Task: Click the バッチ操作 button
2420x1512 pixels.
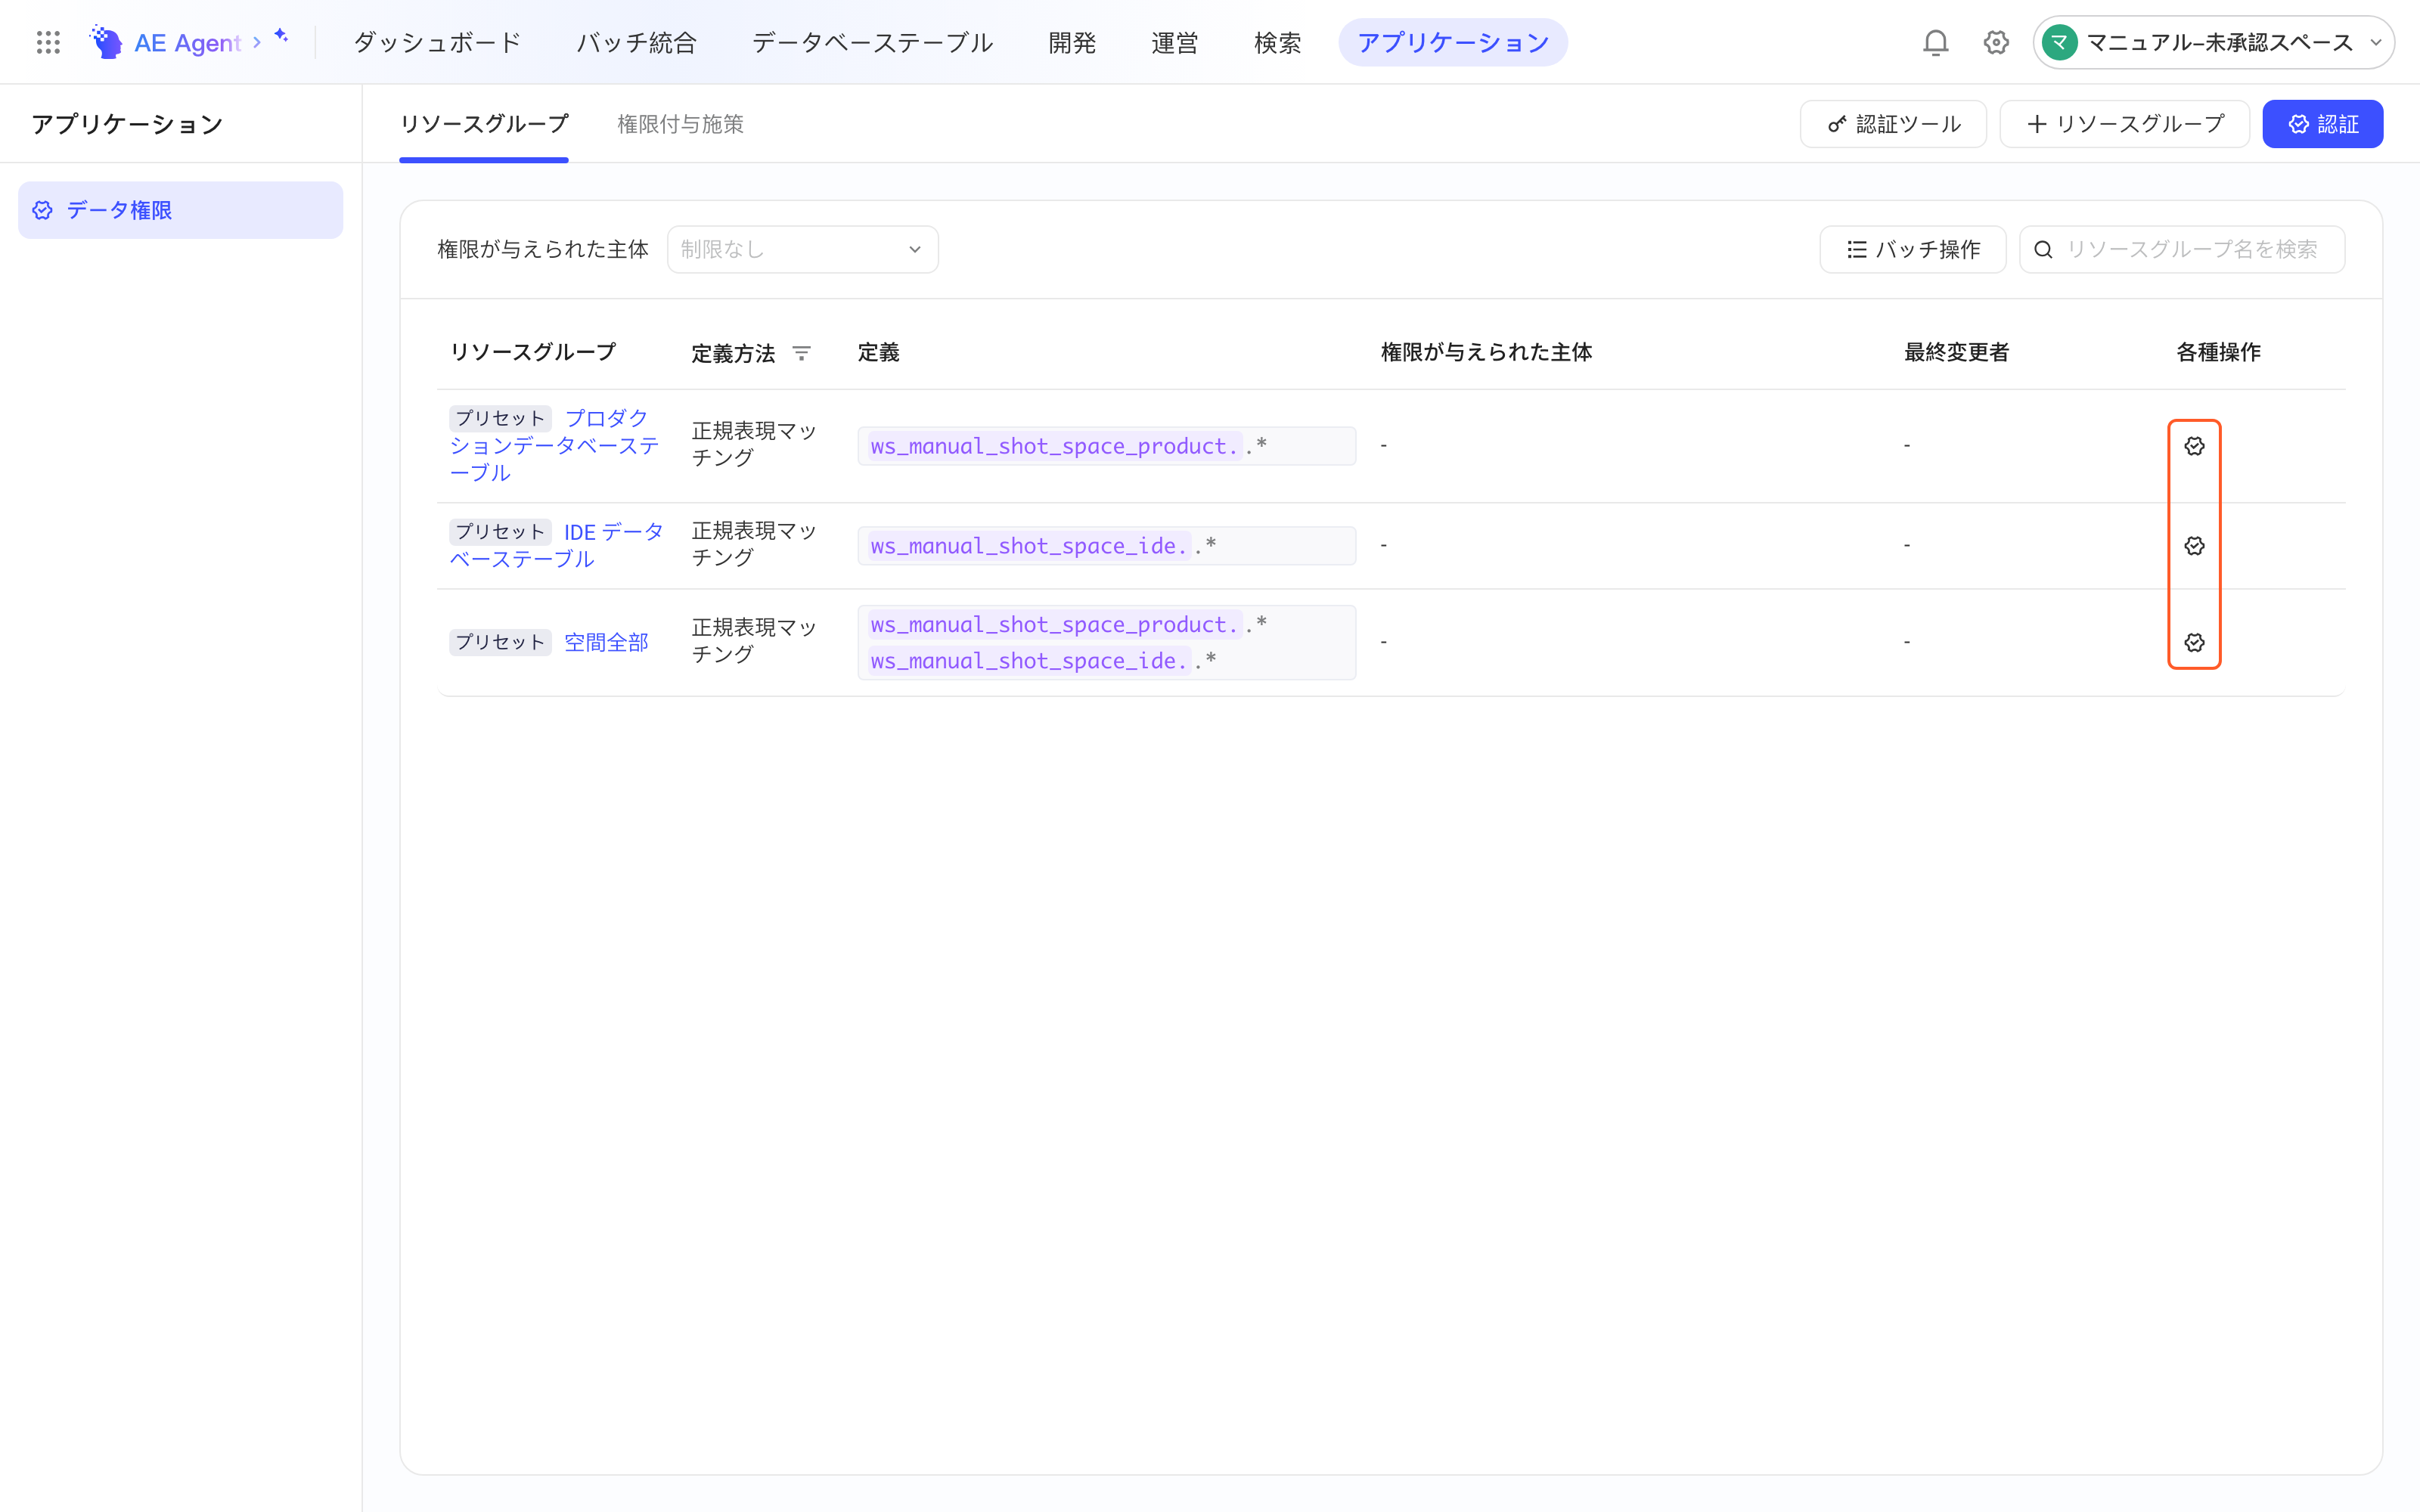Action: point(1912,249)
